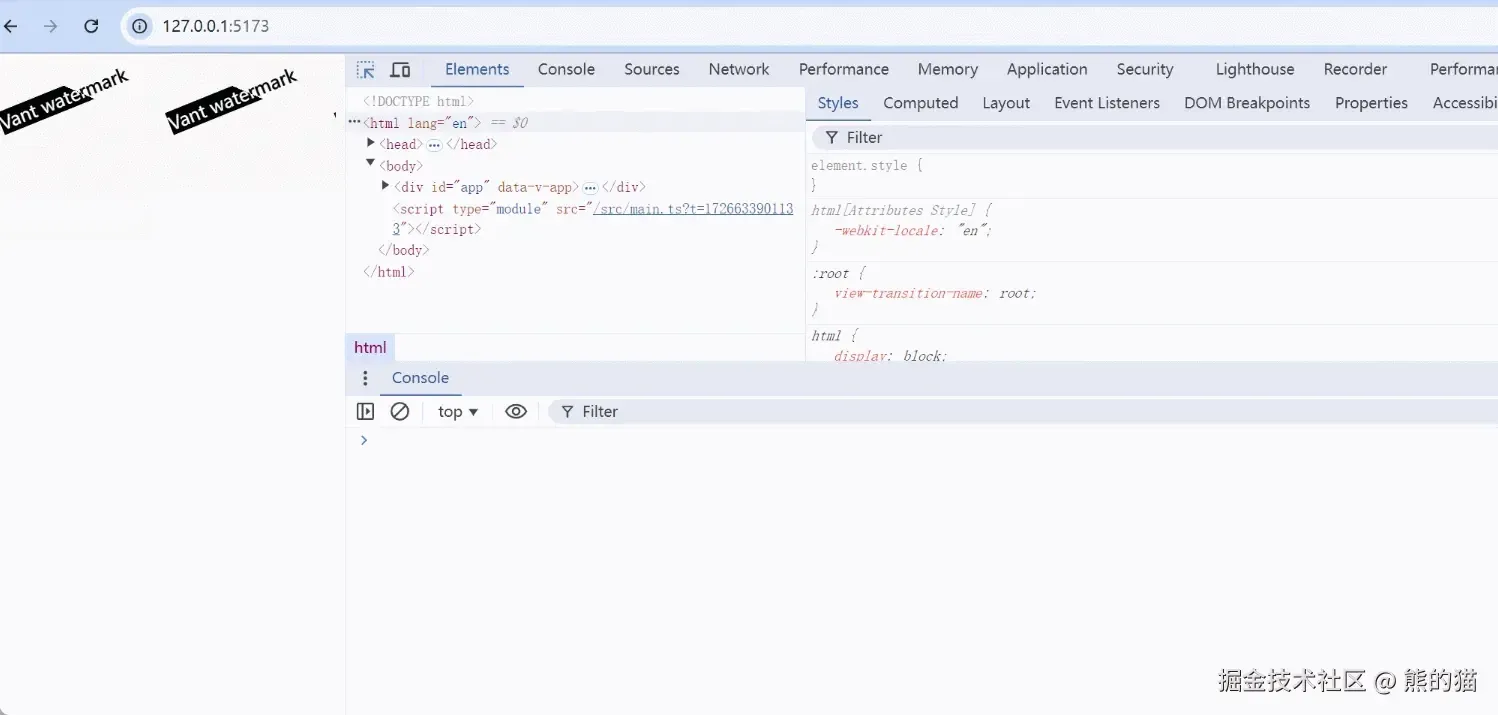Open the top JavaScript context dropdown
The image size is (1498, 715).
tap(458, 412)
